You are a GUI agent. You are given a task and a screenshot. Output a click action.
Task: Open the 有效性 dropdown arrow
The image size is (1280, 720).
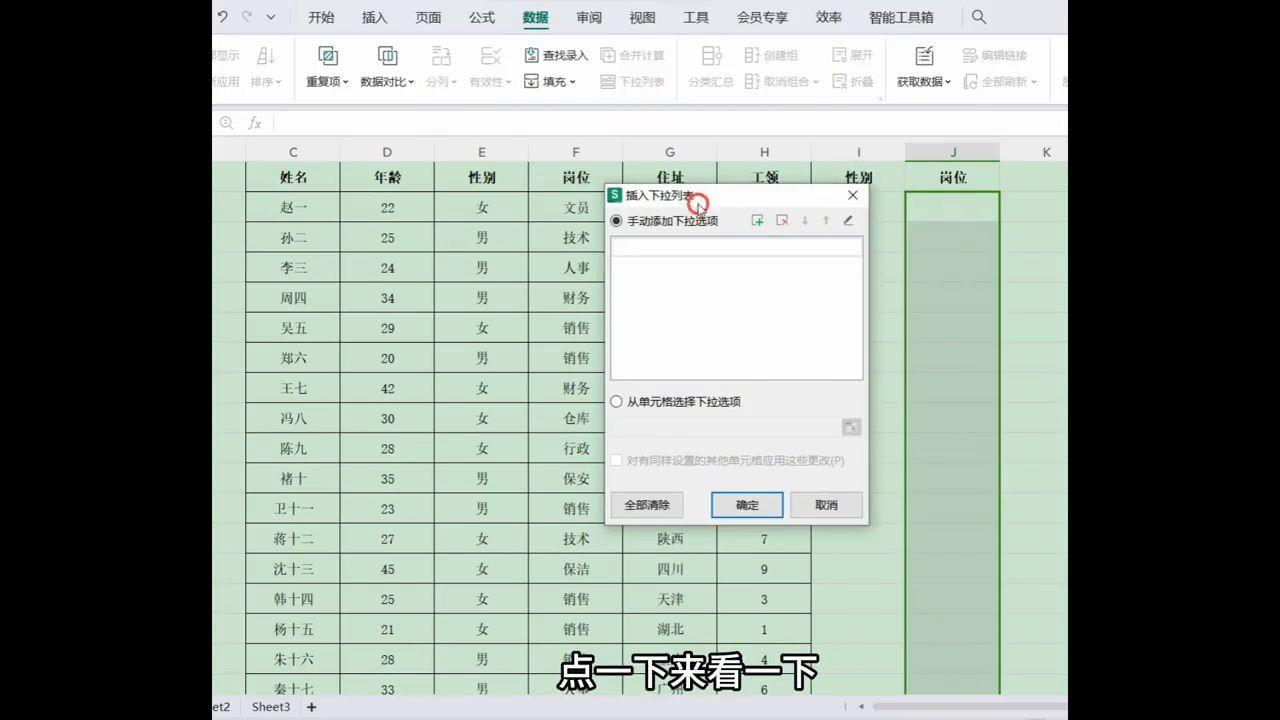[508, 82]
